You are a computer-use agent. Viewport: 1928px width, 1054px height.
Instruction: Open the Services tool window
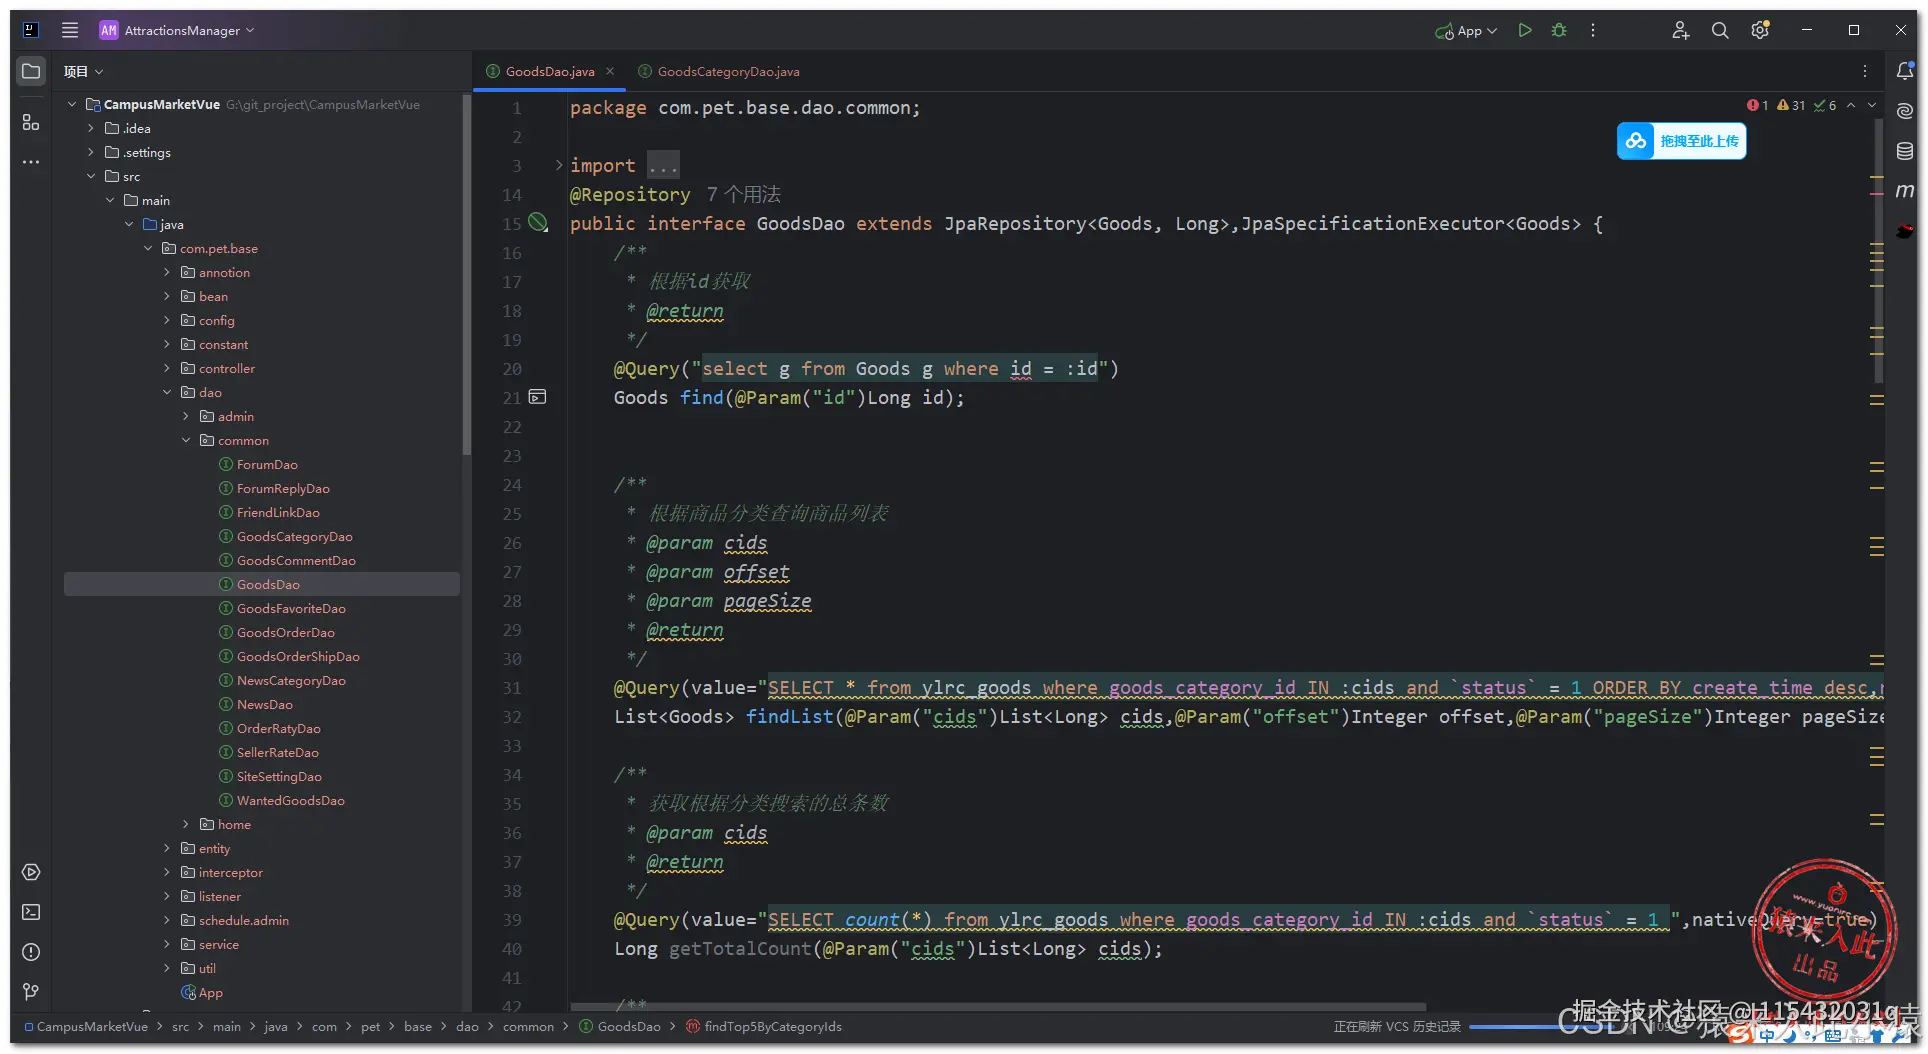(31, 872)
